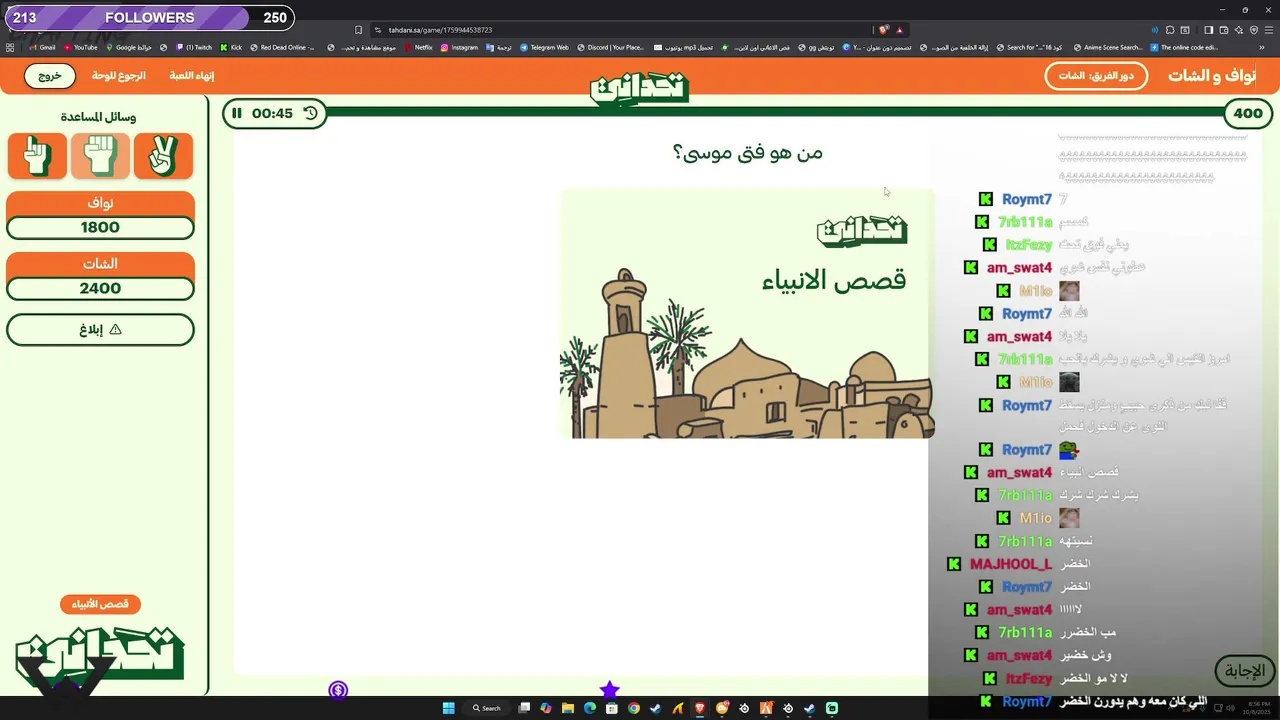Open the Discord bookmark
The image size is (1280, 720).
[610, 47]
